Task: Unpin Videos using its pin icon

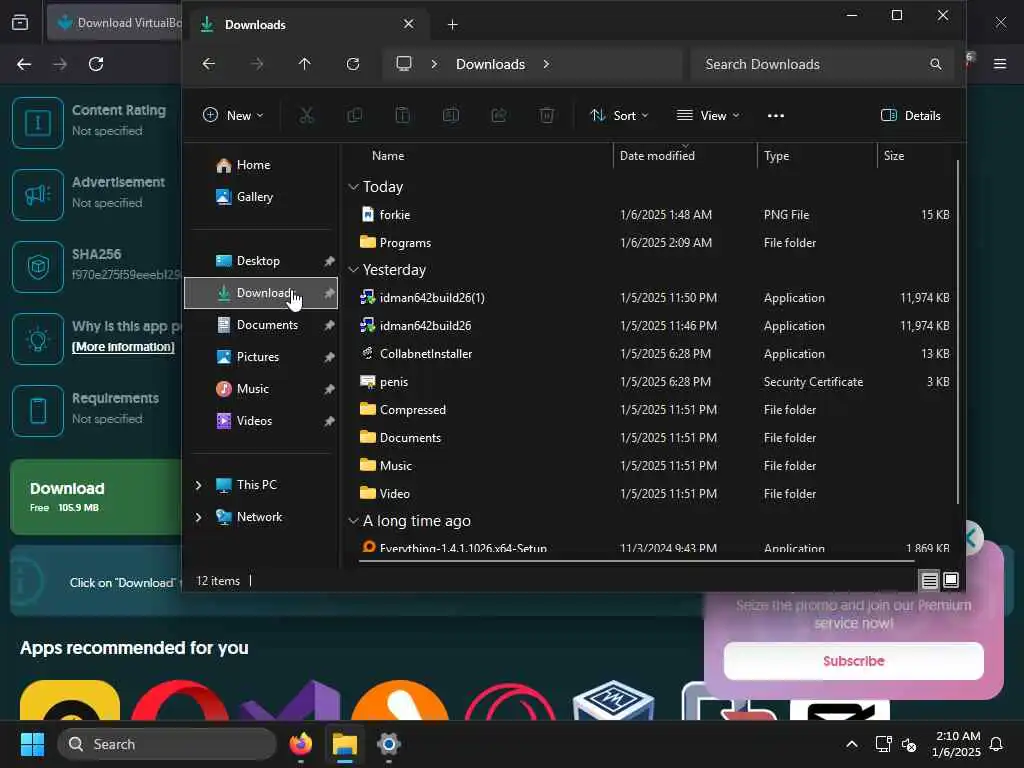Action: click(329, 421)
